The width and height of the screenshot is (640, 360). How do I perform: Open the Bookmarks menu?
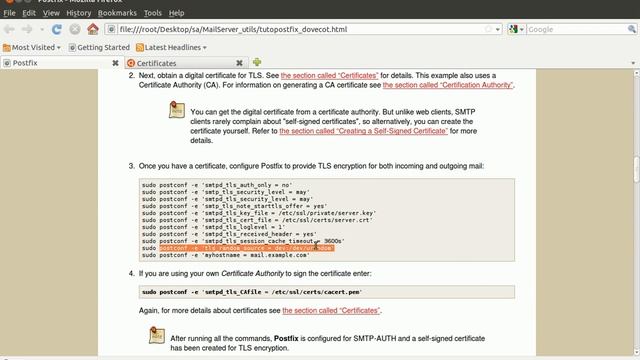(x=117, y=13)
